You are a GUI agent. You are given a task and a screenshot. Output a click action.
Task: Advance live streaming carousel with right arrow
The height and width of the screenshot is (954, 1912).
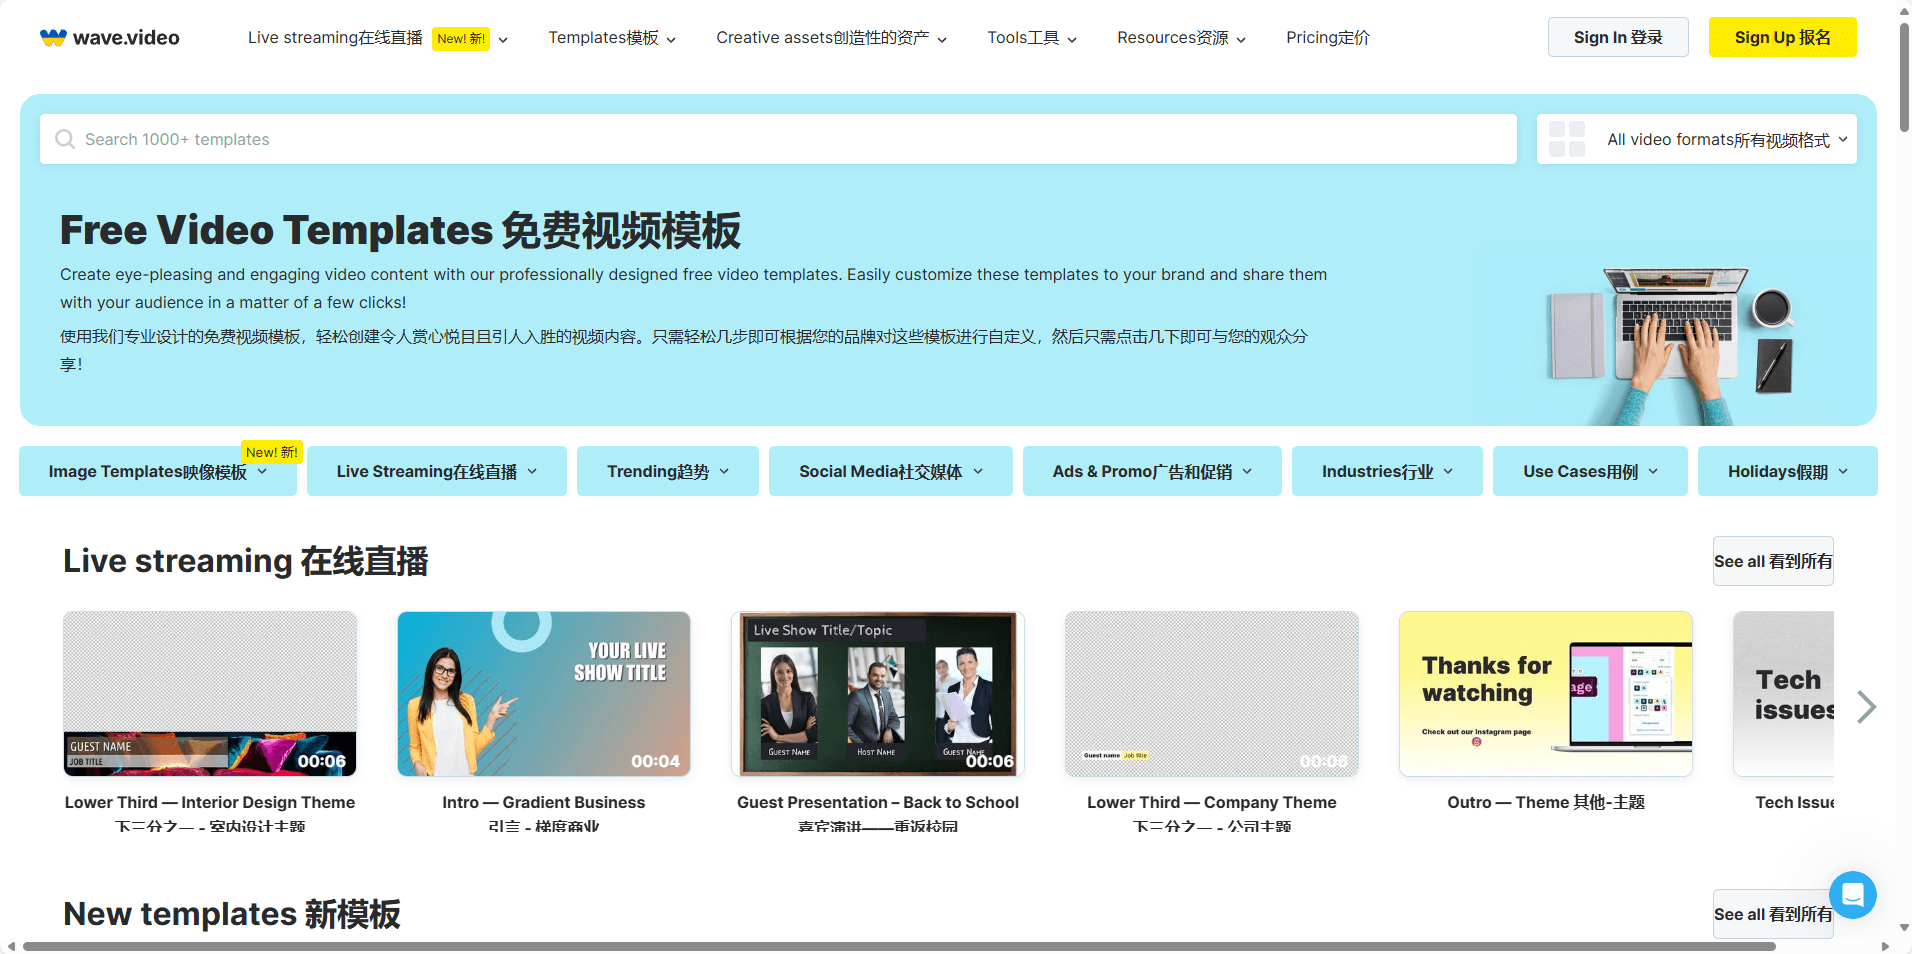[x=1866, y=707]
